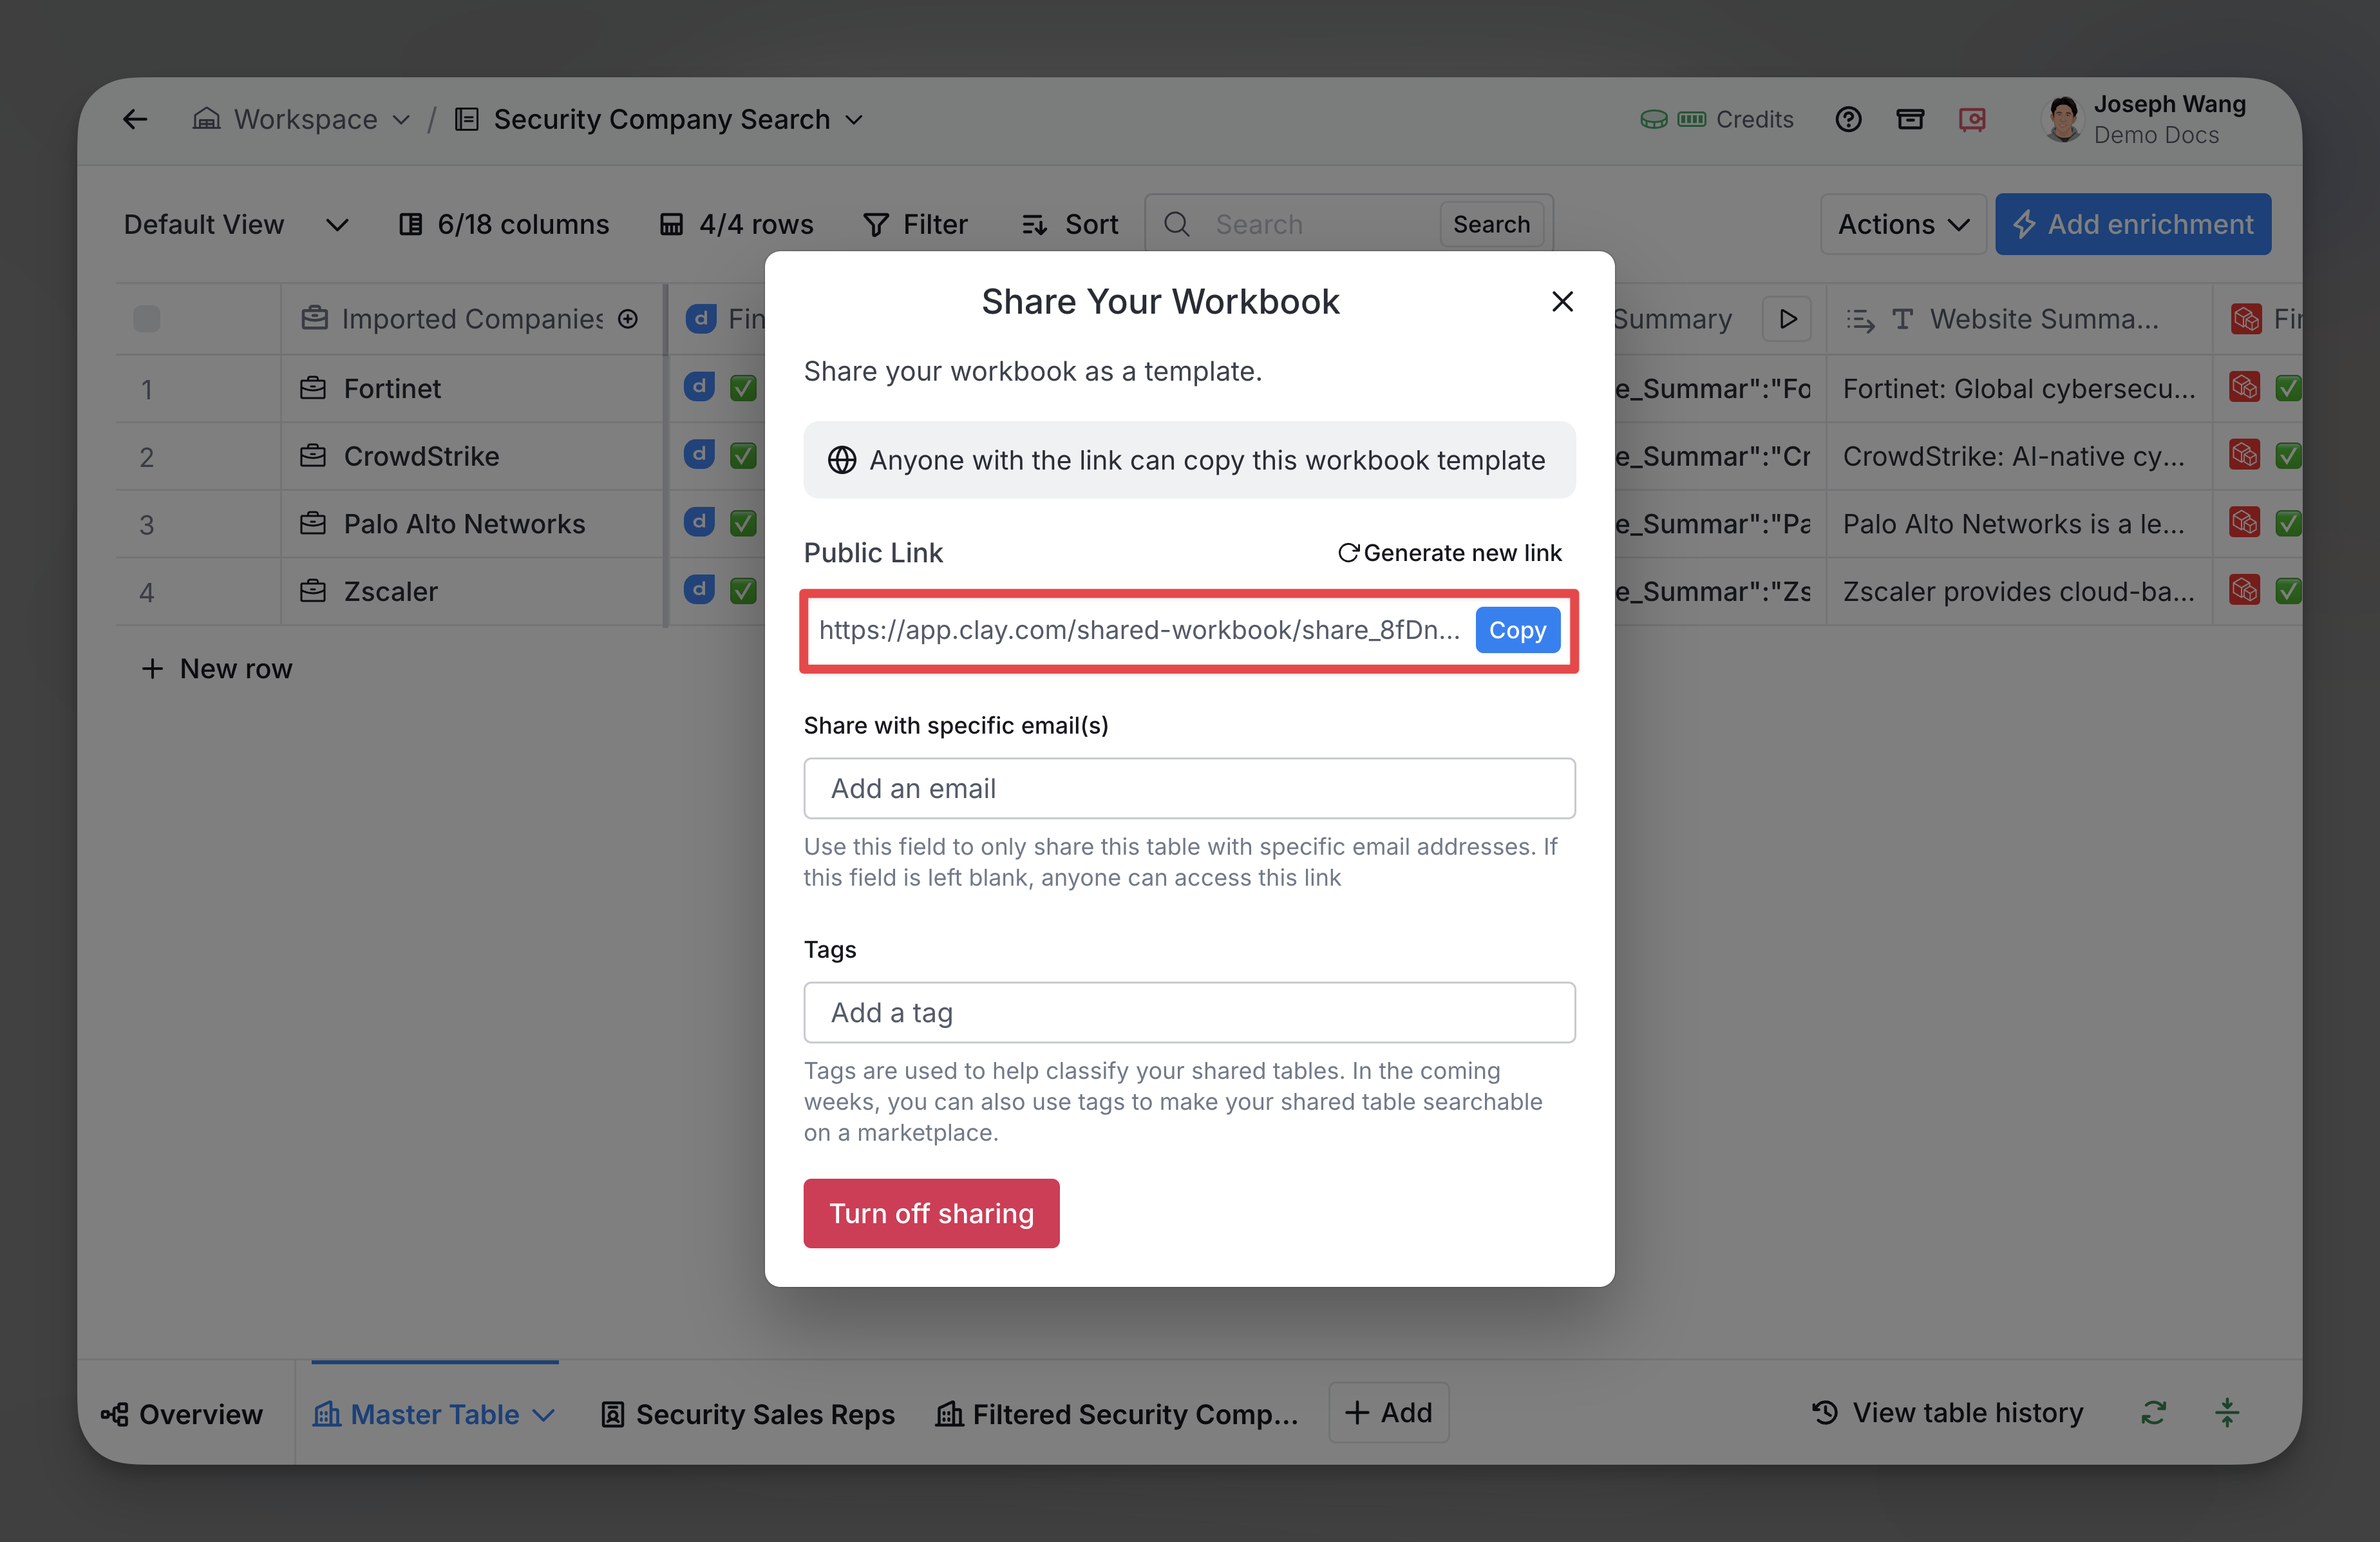The height and width of the screenshot is (1542, 2380).
Task: Click the collapse rows icon bottom right
Action: pyautogui.click(x=2227, y=1413)
